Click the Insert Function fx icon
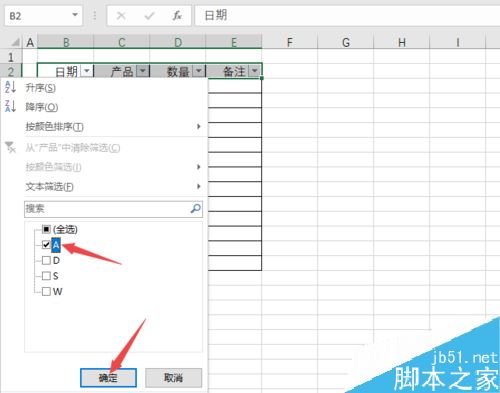Image resolution: width=500 pixels, height=393 pixels. 177,15
